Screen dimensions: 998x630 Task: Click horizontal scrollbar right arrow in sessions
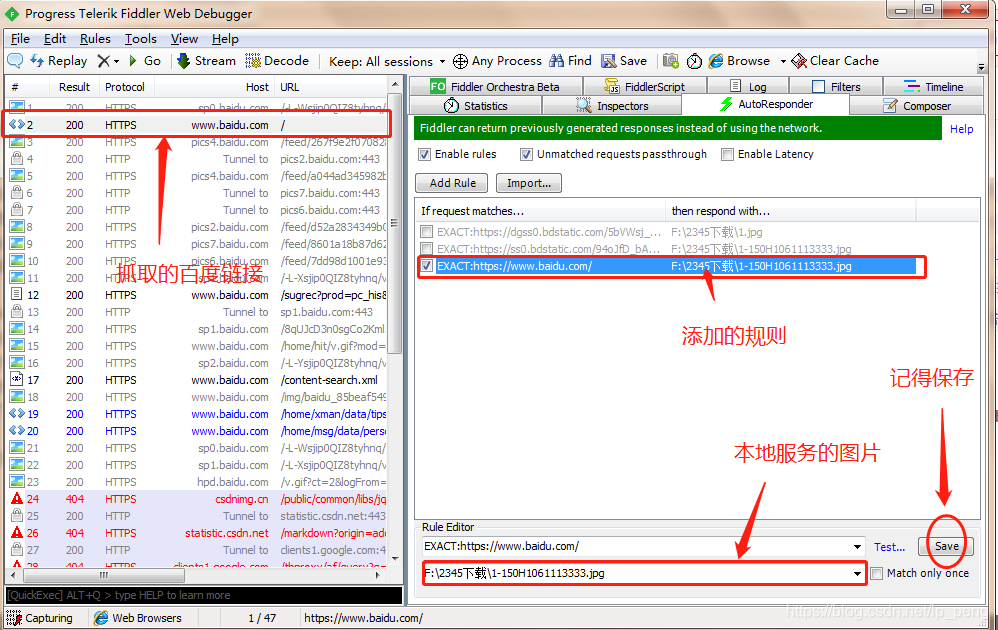click(x=377, y=575)
